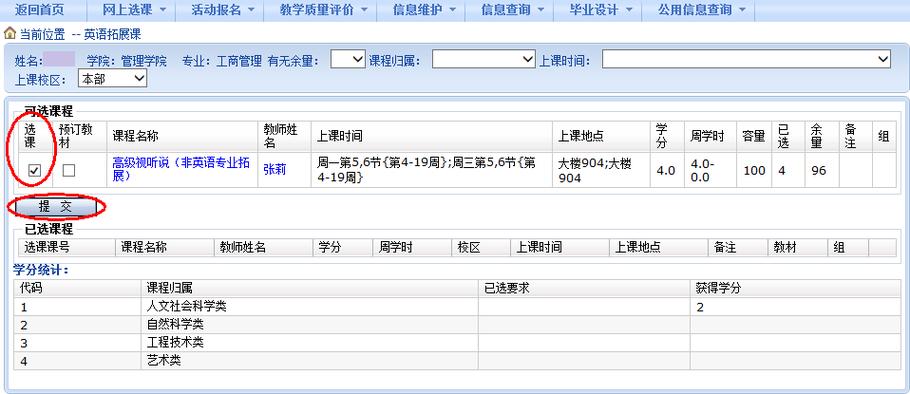Go to 返回首页 in the menu bar
Screen dimensions: 910x394
click(39, 10)
